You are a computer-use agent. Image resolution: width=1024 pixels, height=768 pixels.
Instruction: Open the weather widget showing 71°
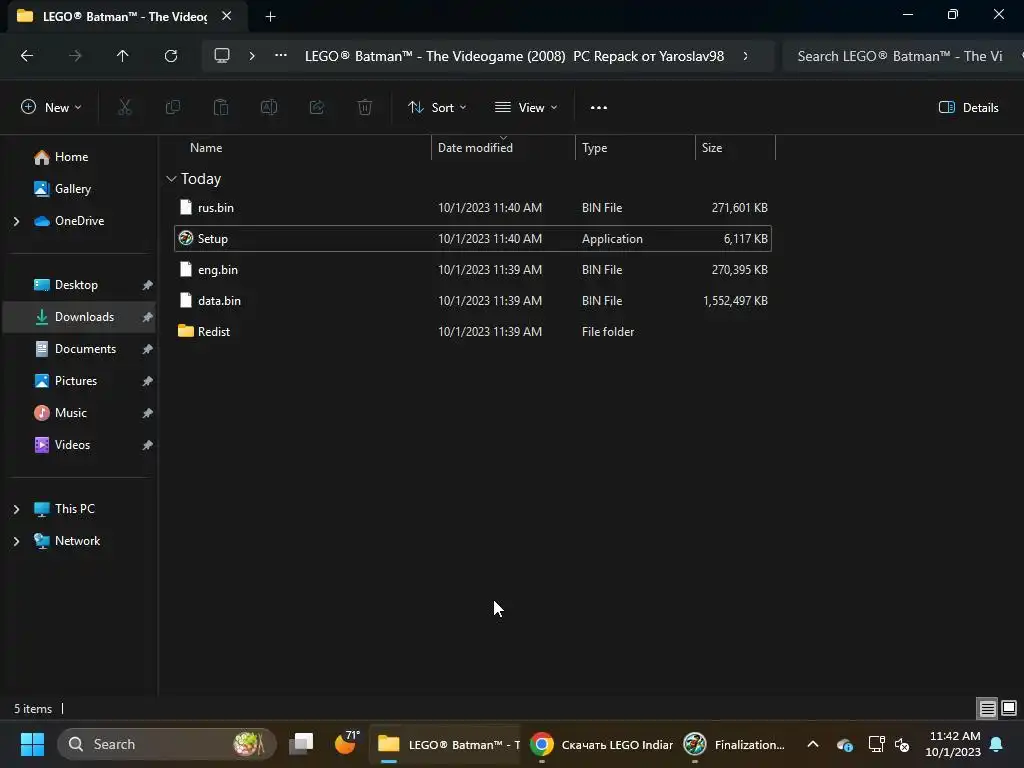pyautogui.click(x=346, y=743)
